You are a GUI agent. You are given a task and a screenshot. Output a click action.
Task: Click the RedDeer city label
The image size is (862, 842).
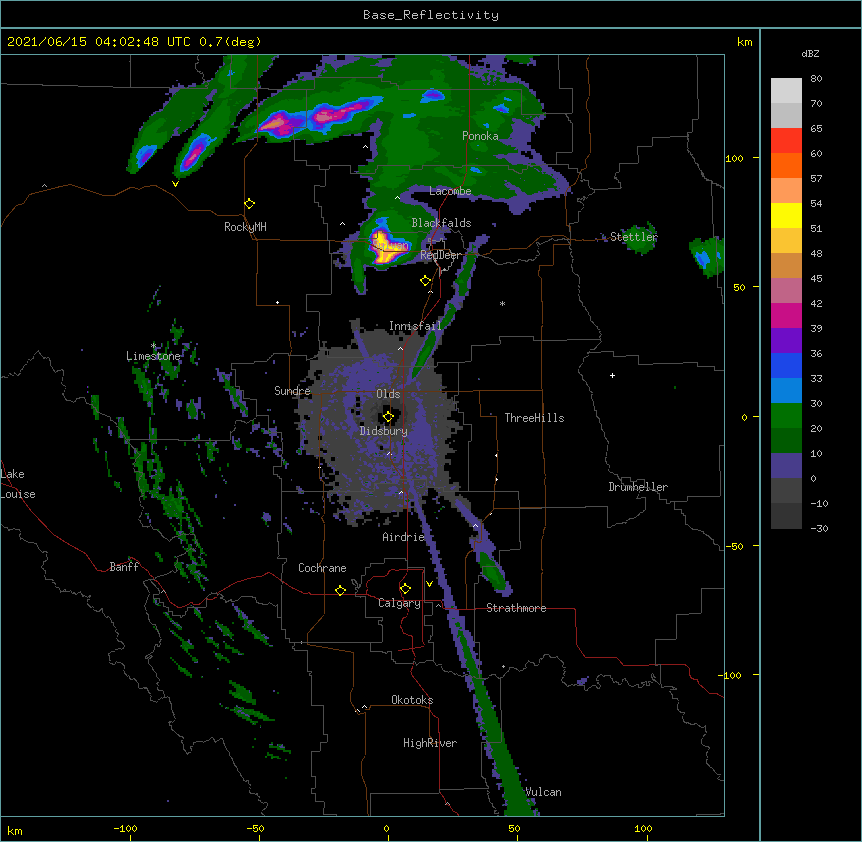[441, 255]
